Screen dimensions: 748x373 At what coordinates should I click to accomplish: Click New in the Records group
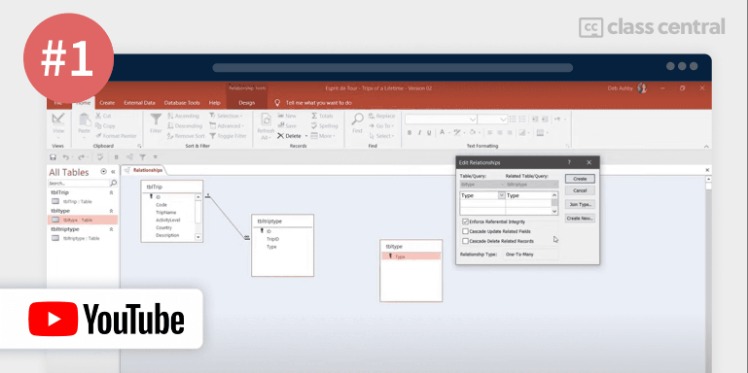click(x=287, y=116)
